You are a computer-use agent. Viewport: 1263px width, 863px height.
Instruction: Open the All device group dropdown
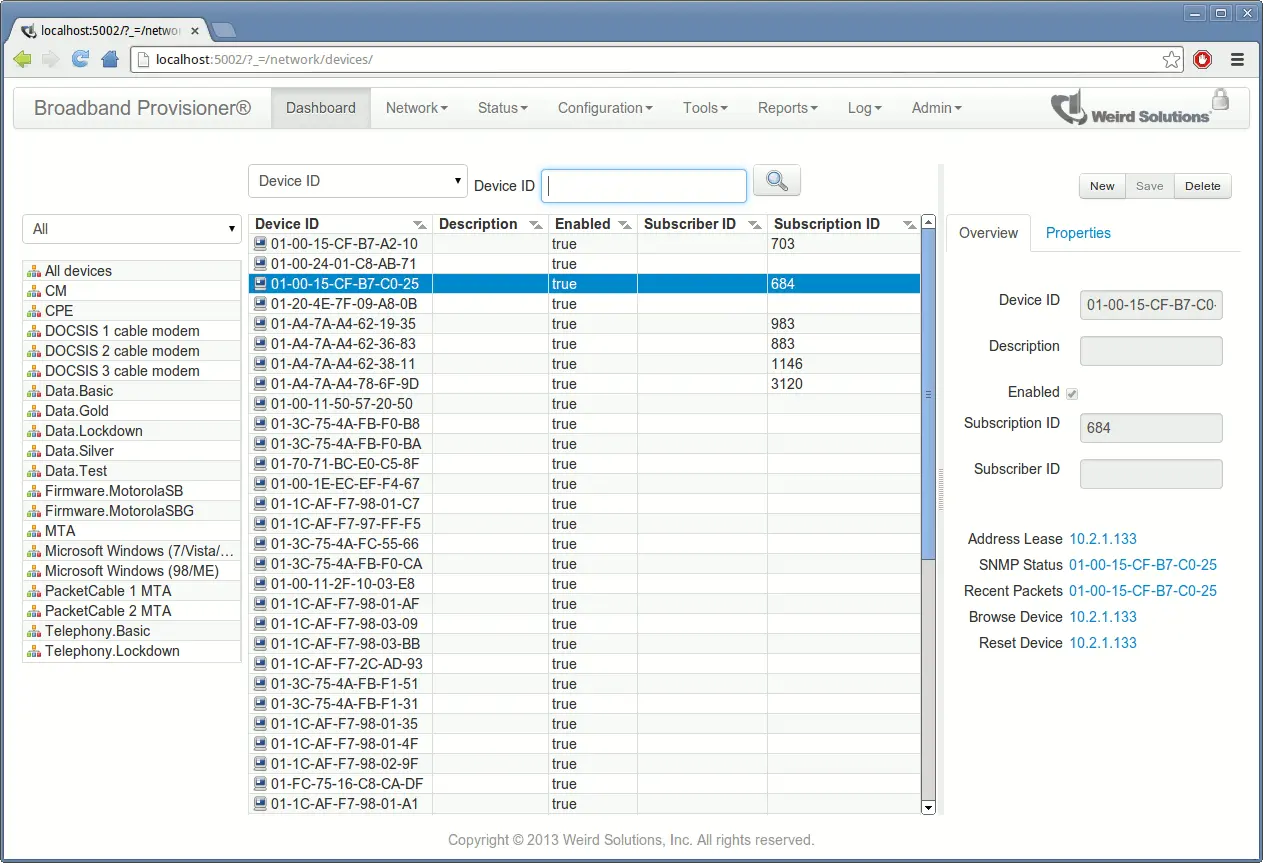coord(131,229)
